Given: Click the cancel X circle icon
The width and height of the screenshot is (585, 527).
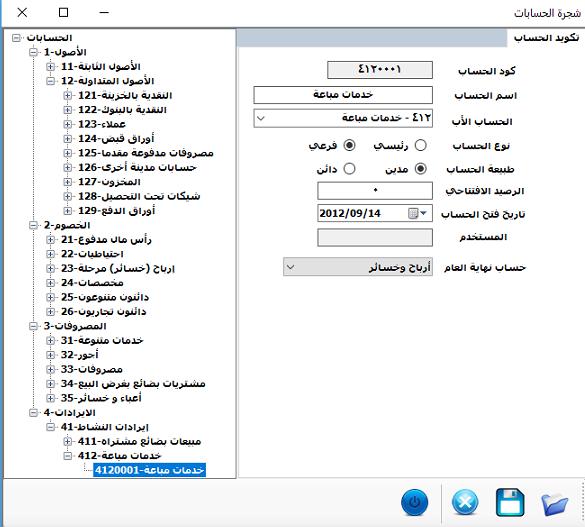Looking at the screenshot, I should tap(465, 502).
